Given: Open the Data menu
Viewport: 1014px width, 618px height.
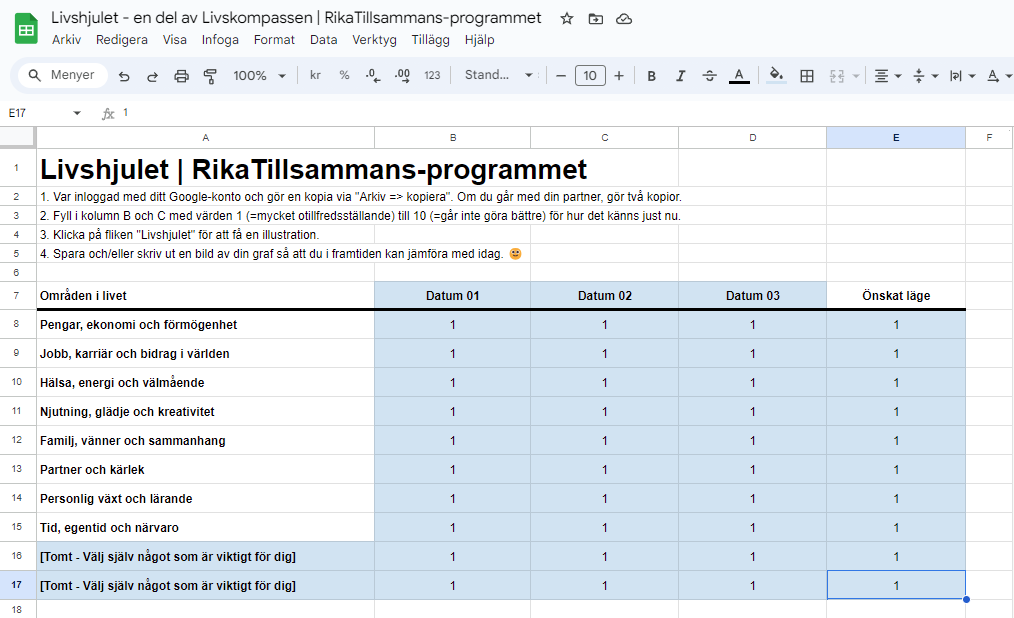Looking at the screenshot, I should pyautogui.click(x=323, y=39).
